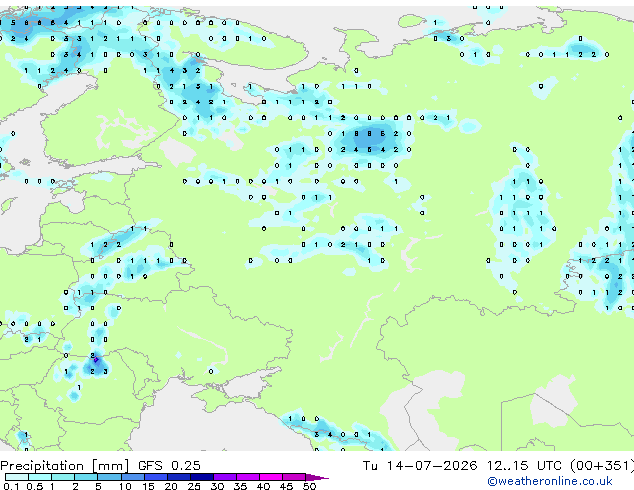
Task: Click the "Tu 14-07-2026" date text
Action: click(420, 466)
